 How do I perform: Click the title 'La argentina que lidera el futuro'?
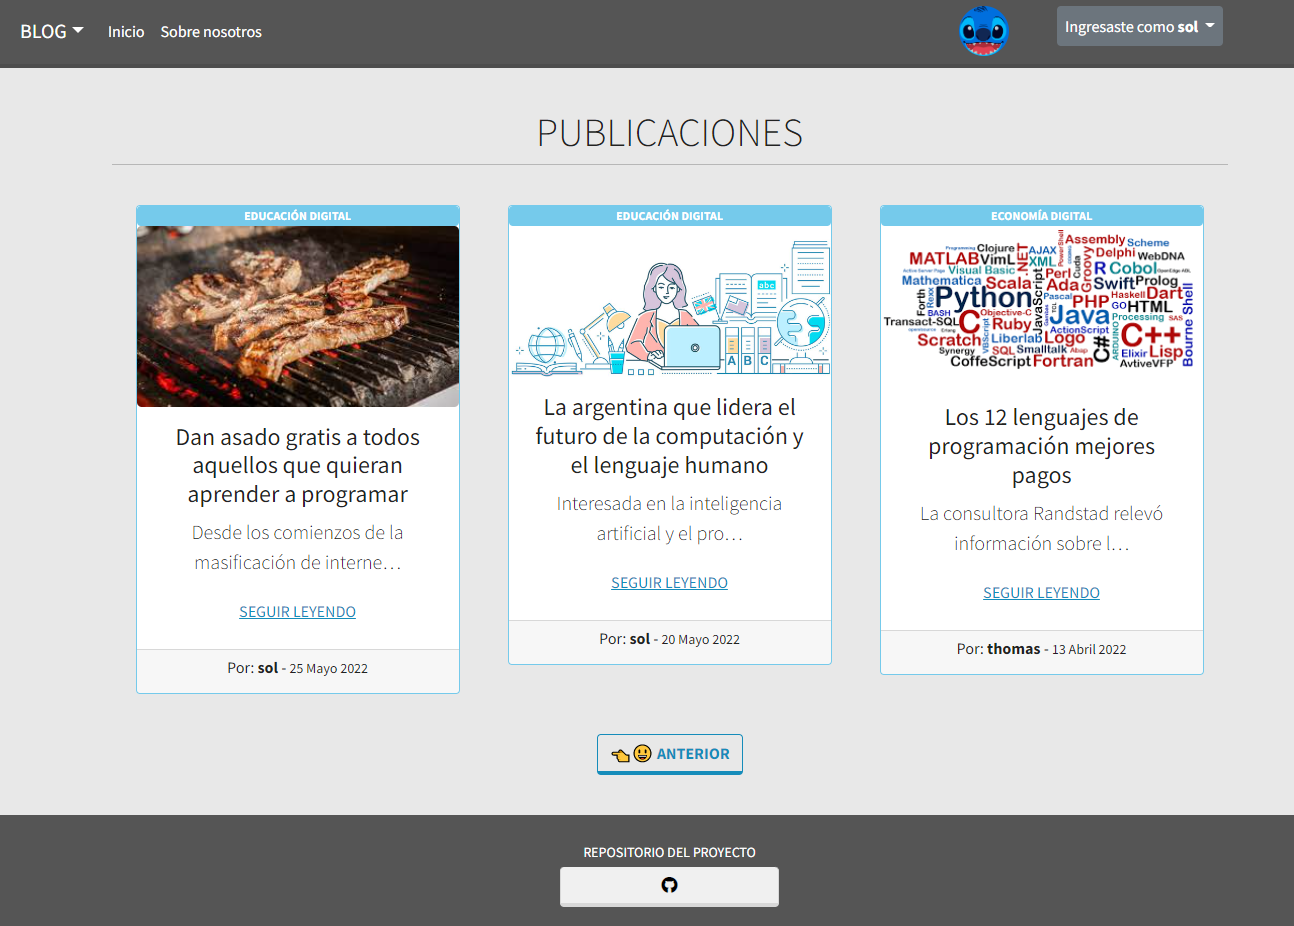pos(669,436)
